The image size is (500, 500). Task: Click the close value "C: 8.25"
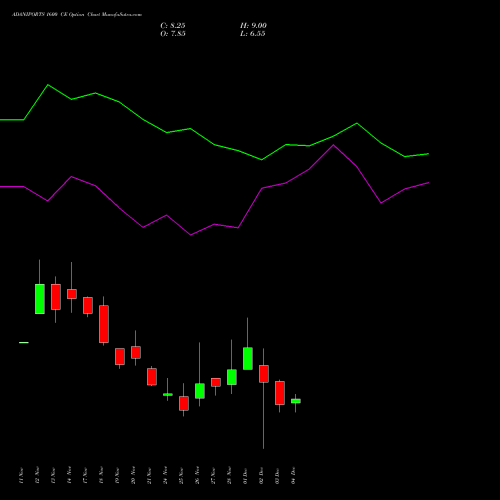point(173,26)
